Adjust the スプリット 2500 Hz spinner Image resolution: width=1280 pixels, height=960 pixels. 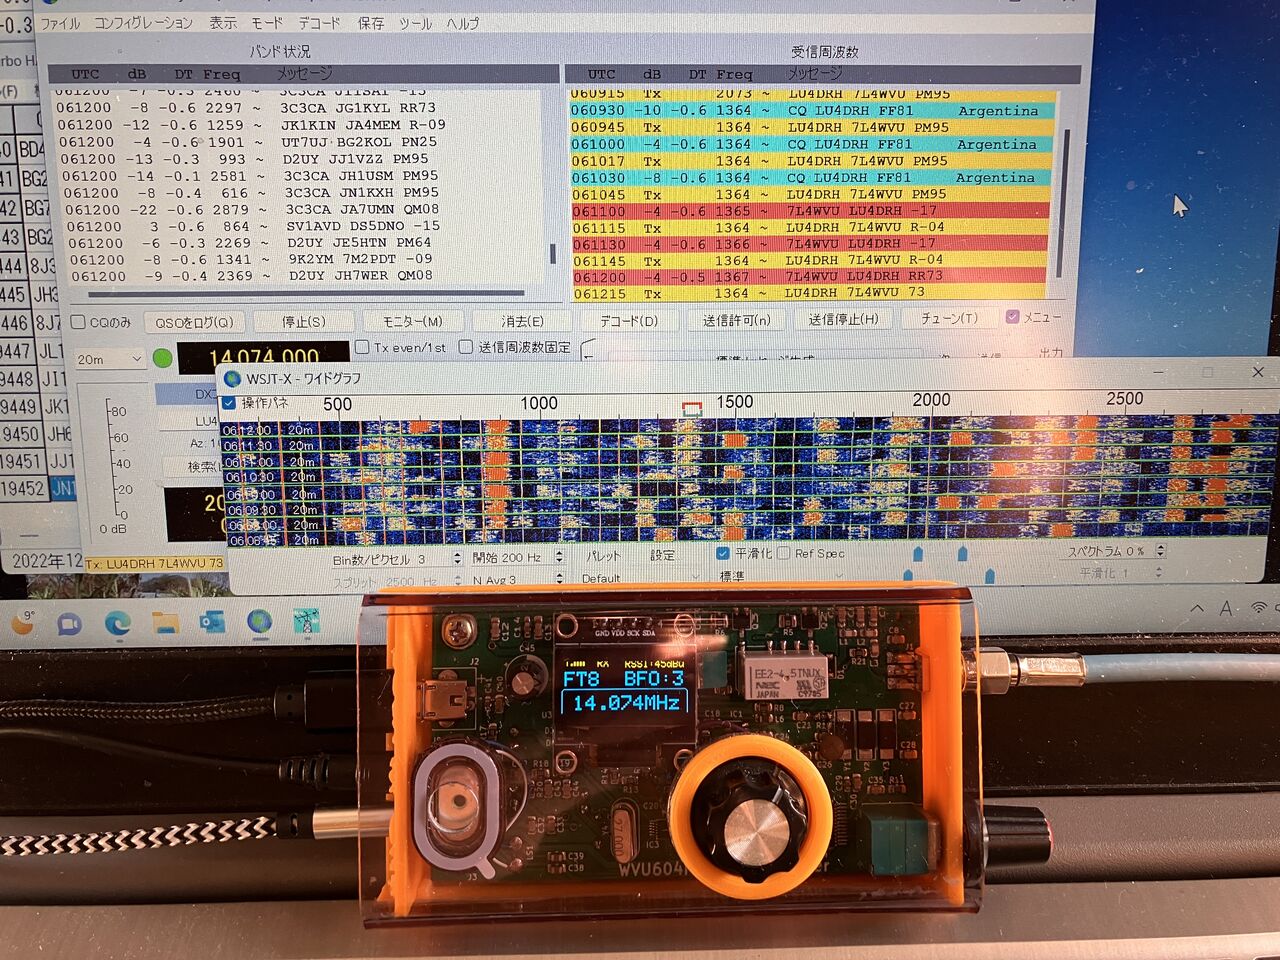[457, 580]
